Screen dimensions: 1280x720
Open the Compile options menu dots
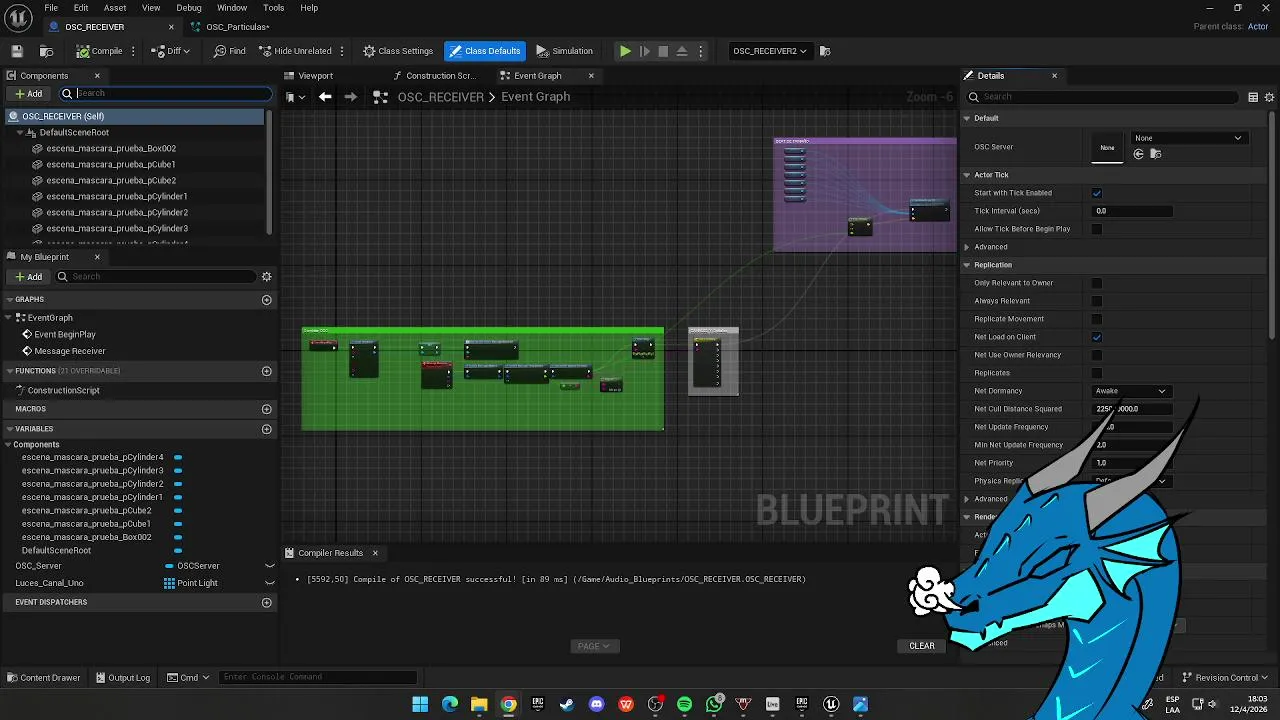click(x=134, y=51)
